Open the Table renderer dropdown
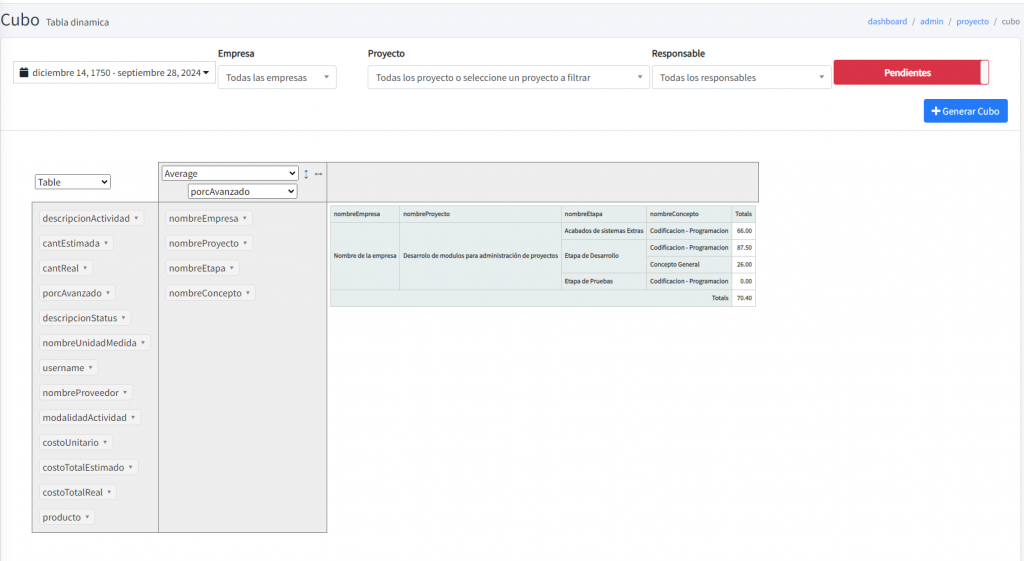This screenshot has width=1024, height=561. click(72, 182)
